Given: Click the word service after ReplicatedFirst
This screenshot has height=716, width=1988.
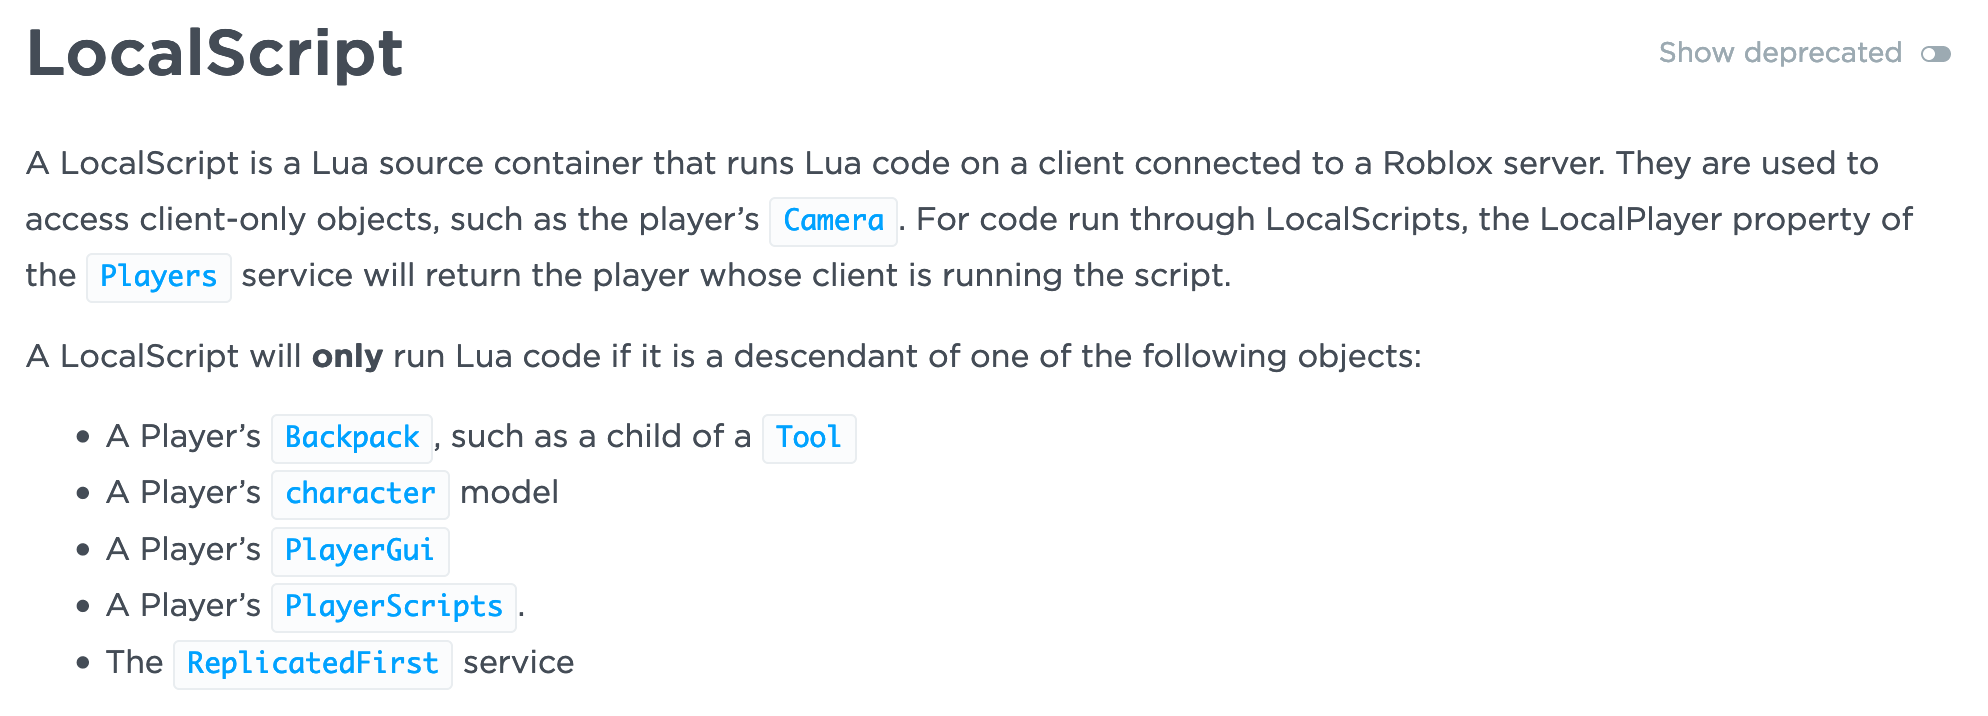Looking at the screenshot, I should [x=518, y=662].
